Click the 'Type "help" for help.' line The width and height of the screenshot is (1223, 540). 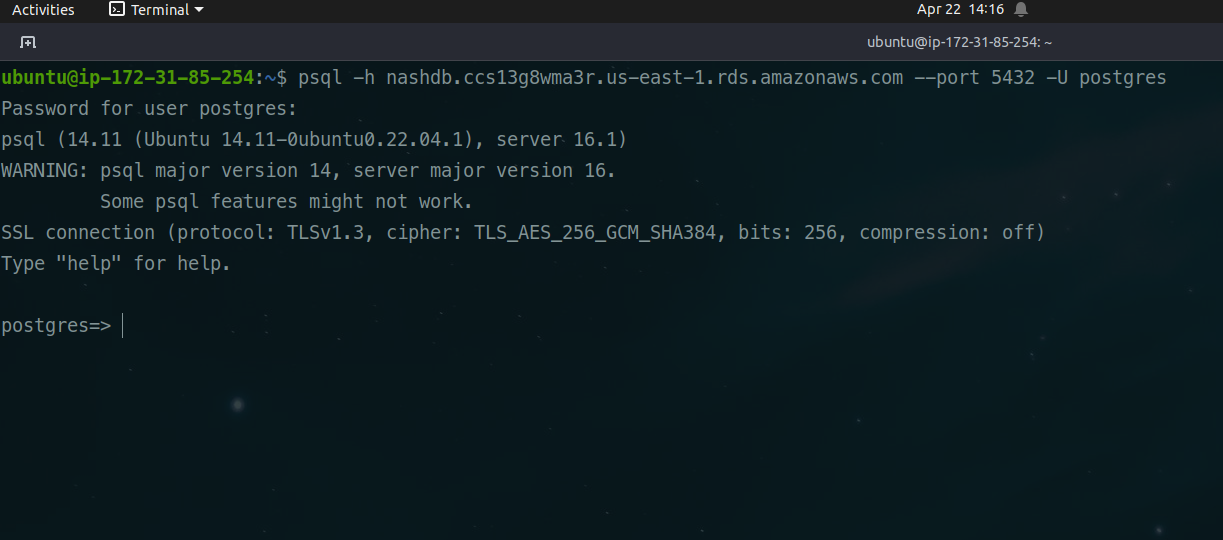[116, 264]
